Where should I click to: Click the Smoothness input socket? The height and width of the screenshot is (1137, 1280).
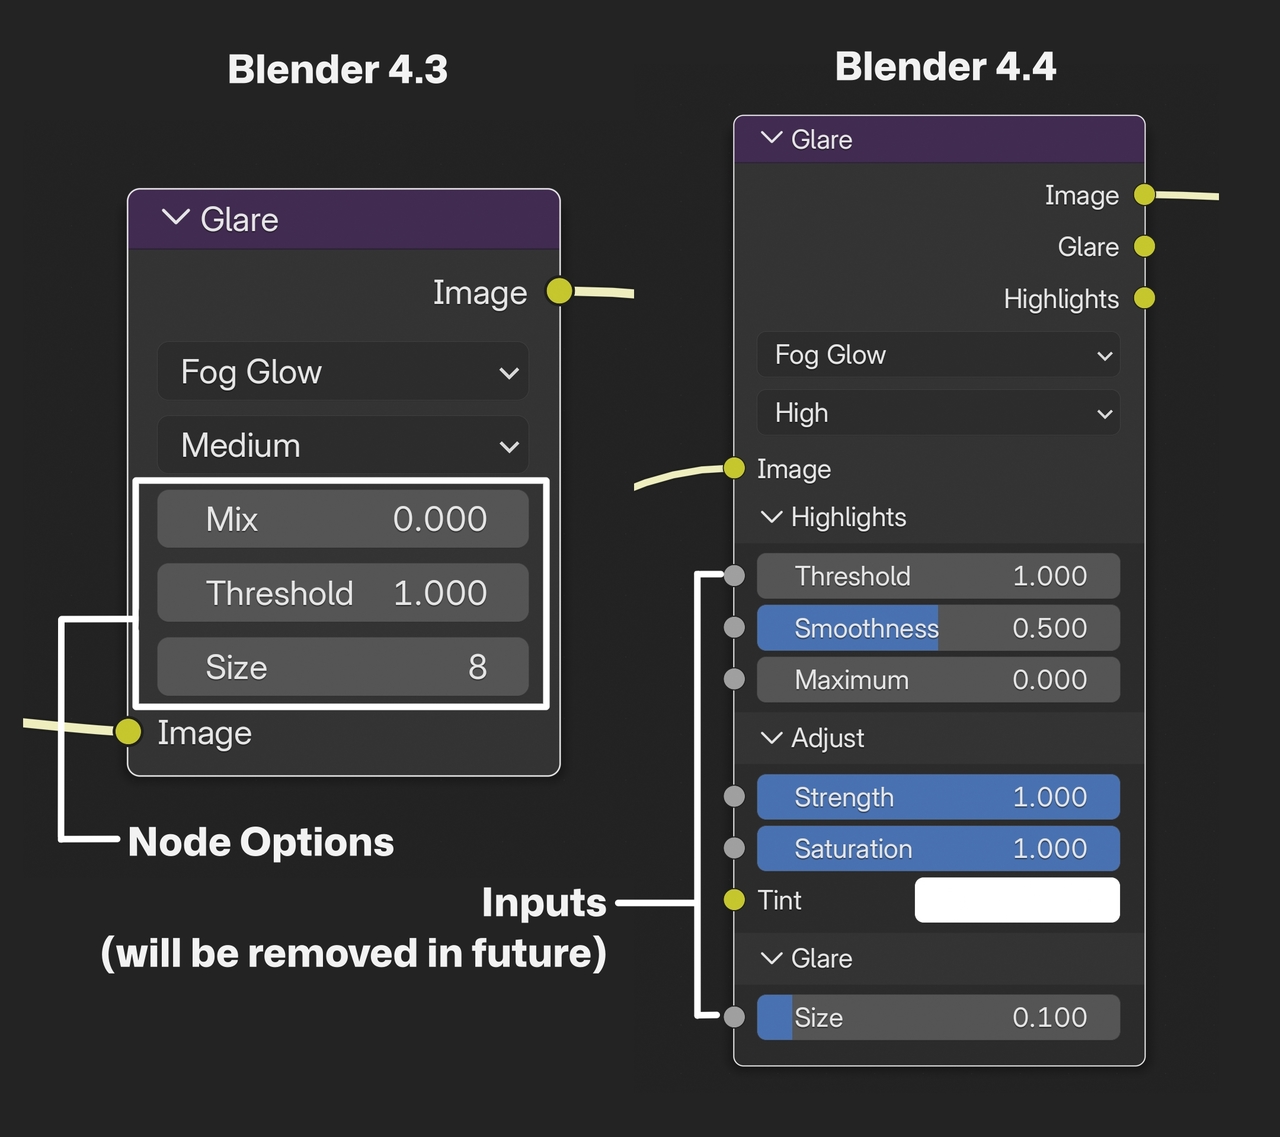pyautogui.click(x=734, y=627)
